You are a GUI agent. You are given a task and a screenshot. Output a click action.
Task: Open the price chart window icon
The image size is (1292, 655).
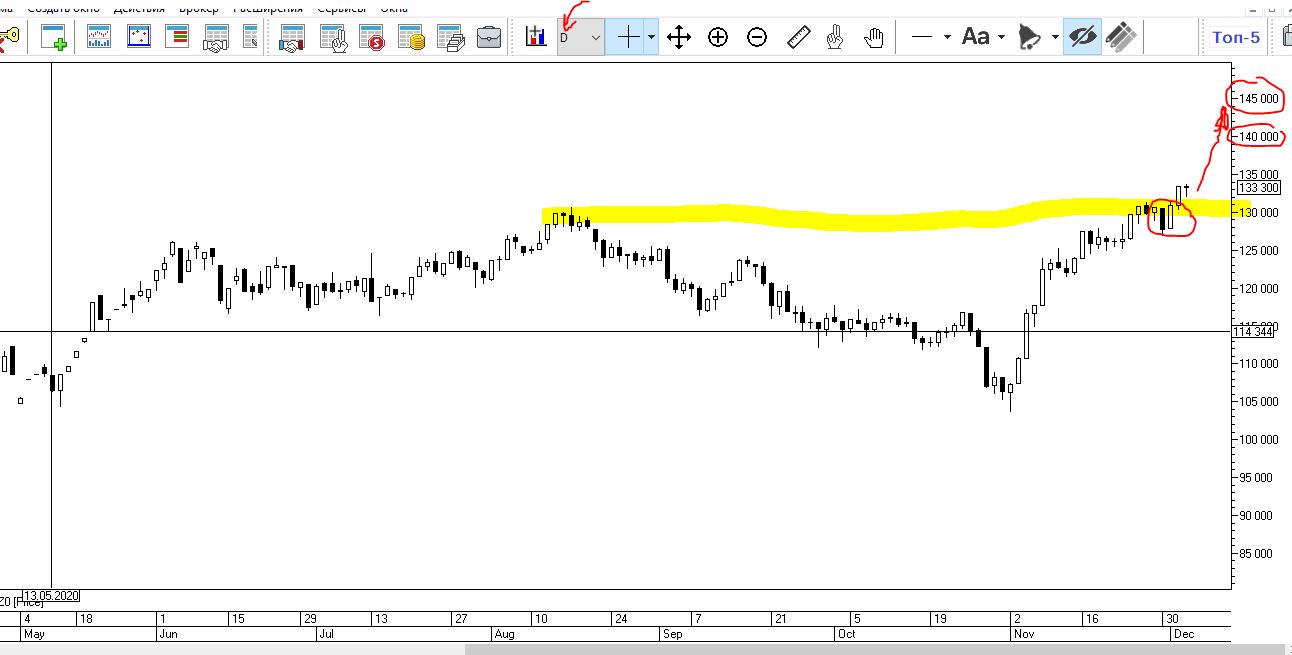[x=99, y=38]
